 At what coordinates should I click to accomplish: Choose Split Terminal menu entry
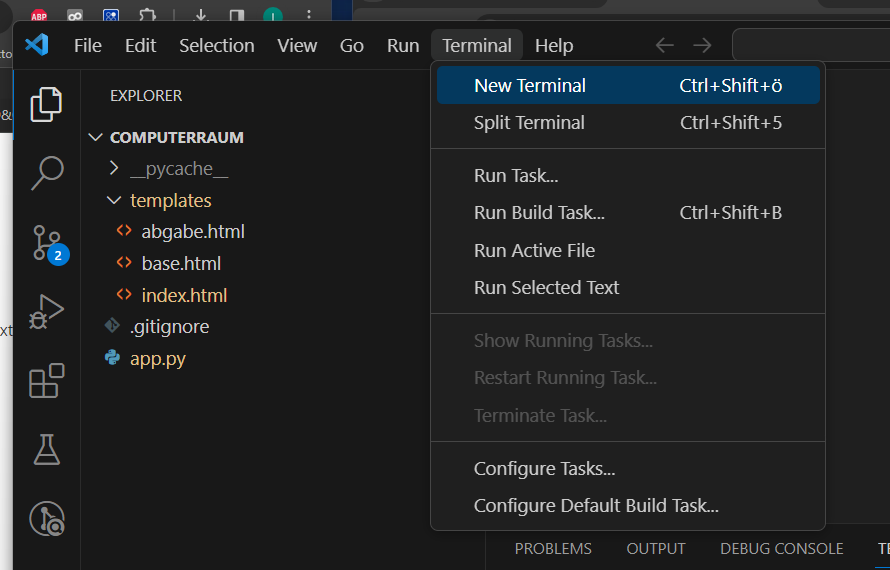(x=529, y=123)
